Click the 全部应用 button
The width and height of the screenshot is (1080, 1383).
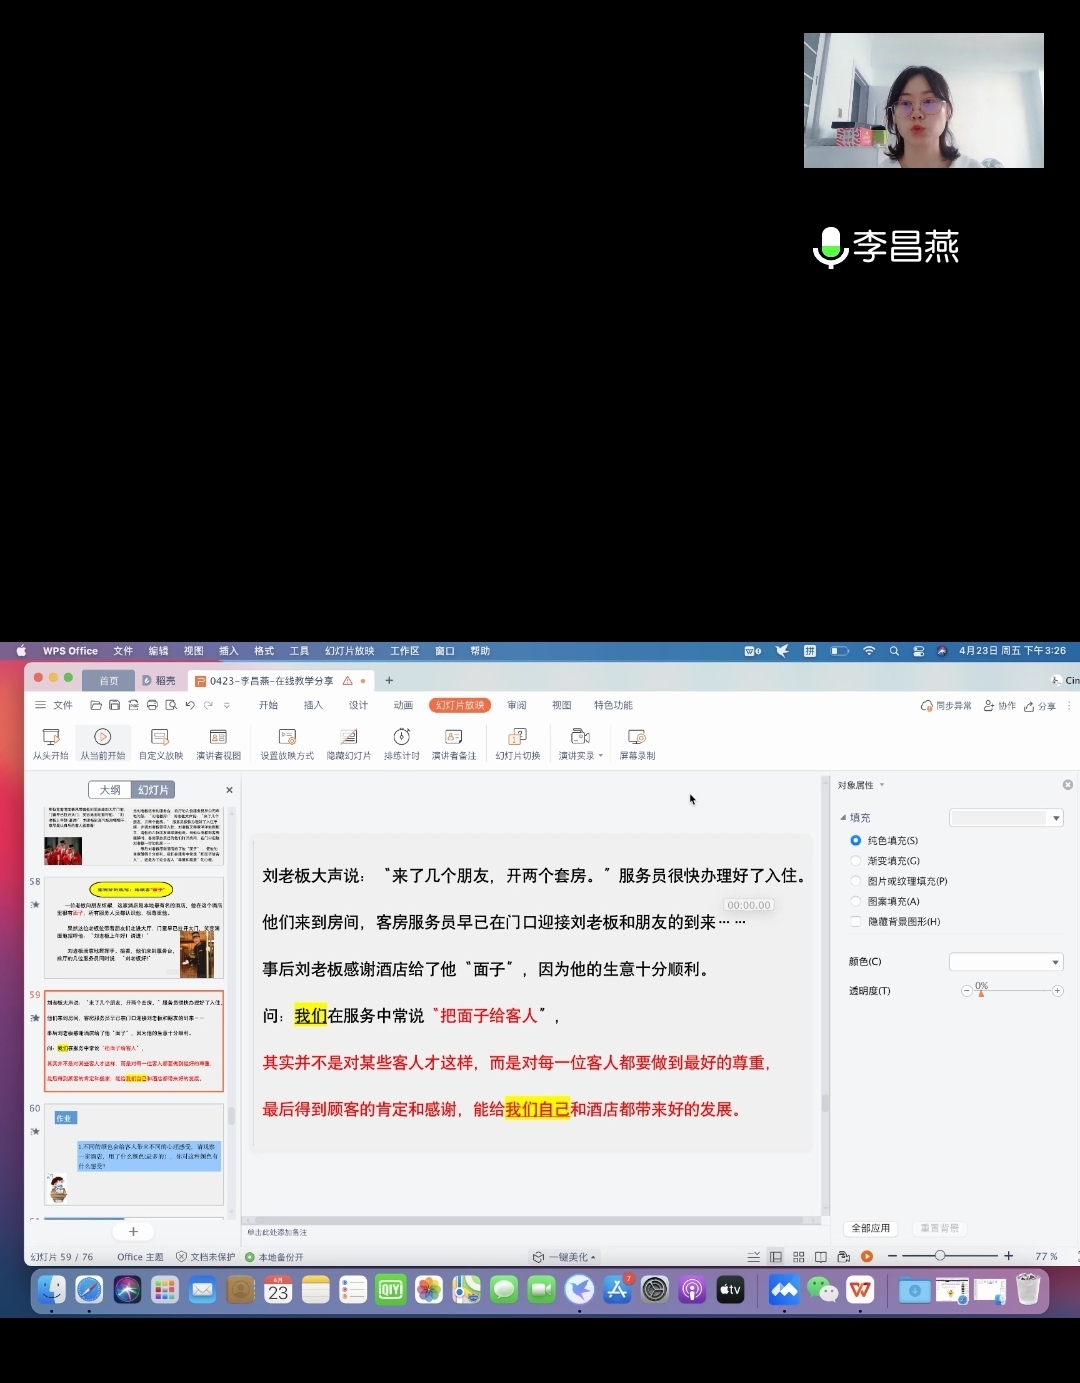pyautogui.click(x=870, y=1228)
